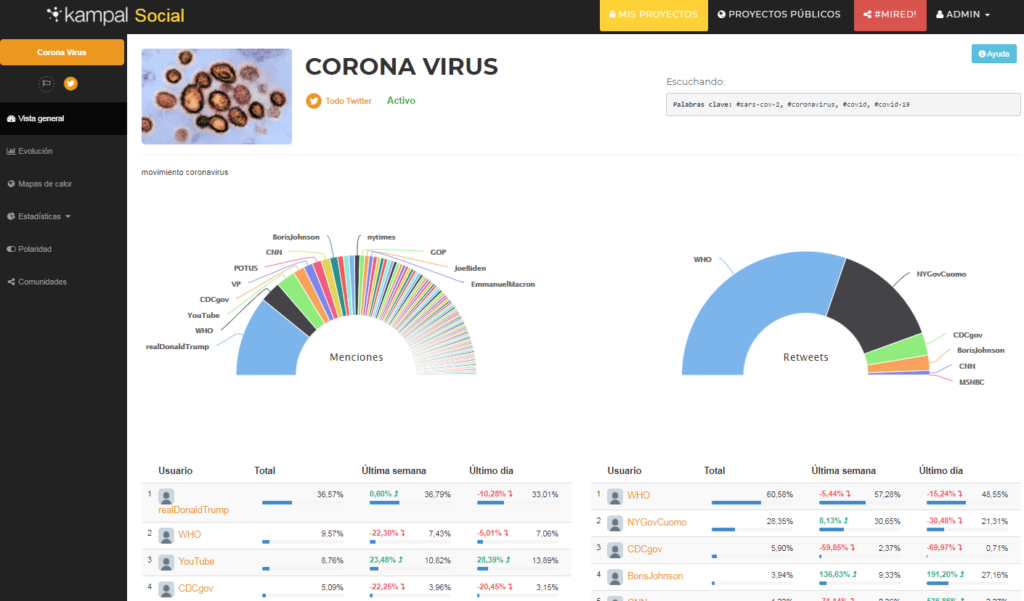
Task: Click the realDonaldTrump chart label
Action: [x=177, y=346]
